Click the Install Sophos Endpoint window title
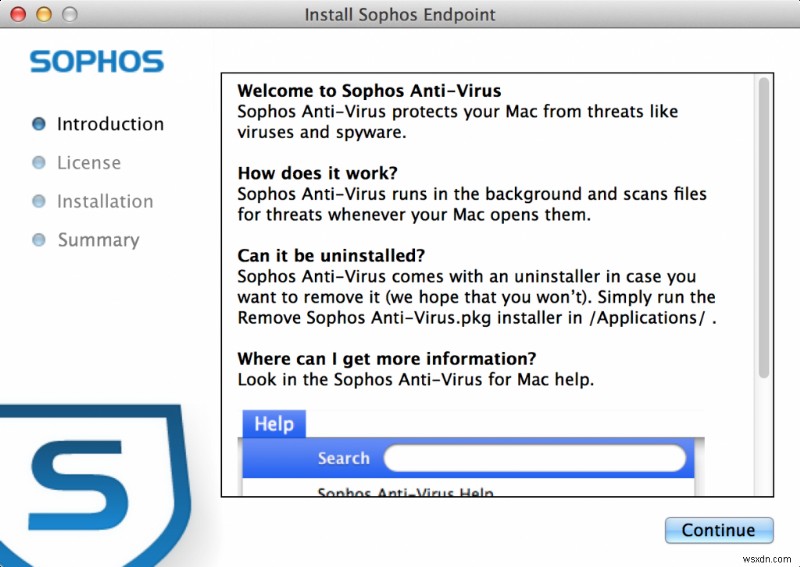 (x=400, y=15)
